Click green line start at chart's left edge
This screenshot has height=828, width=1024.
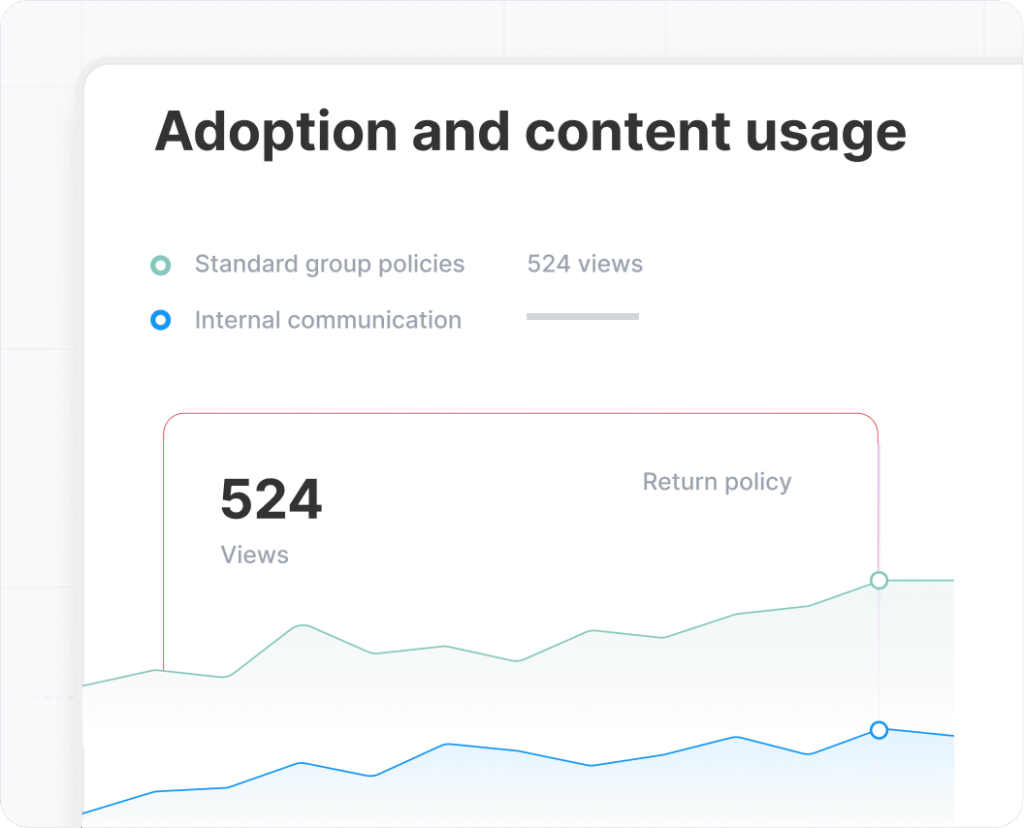point(88,685)
